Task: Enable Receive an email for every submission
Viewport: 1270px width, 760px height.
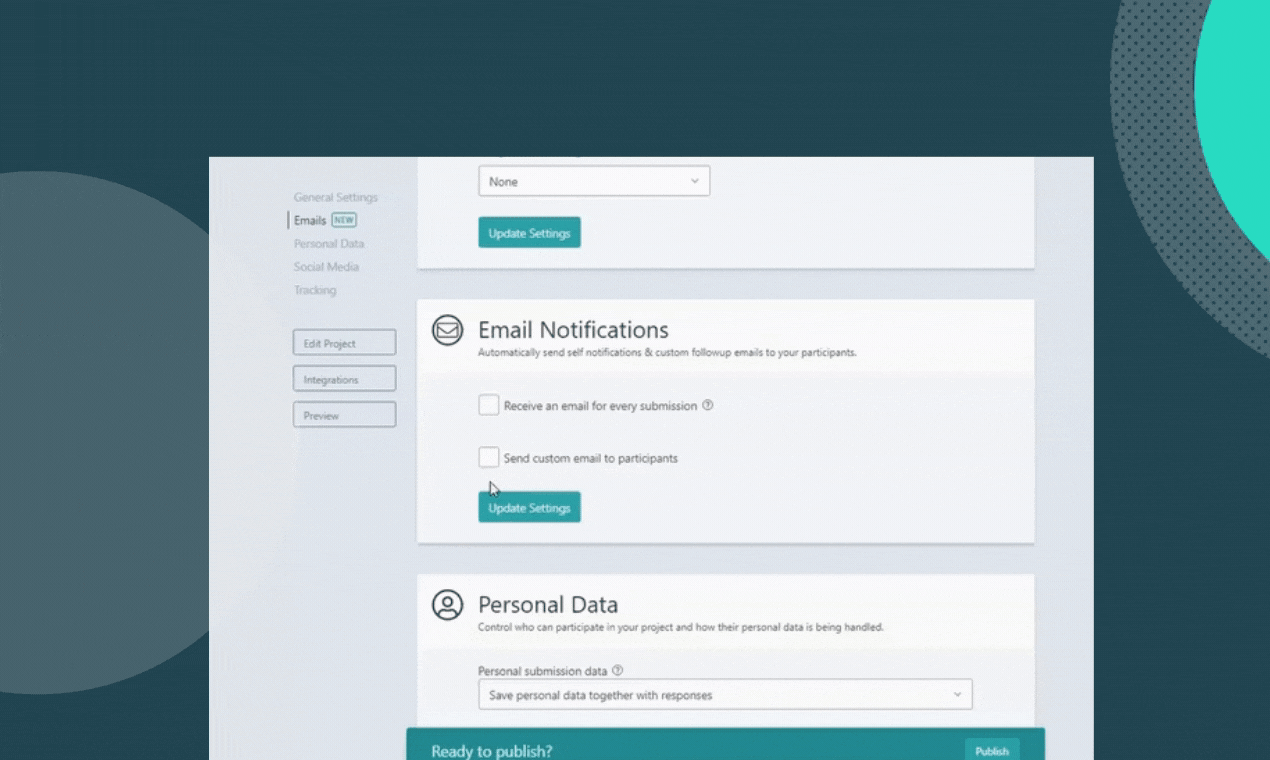Action: pos(488,405)
